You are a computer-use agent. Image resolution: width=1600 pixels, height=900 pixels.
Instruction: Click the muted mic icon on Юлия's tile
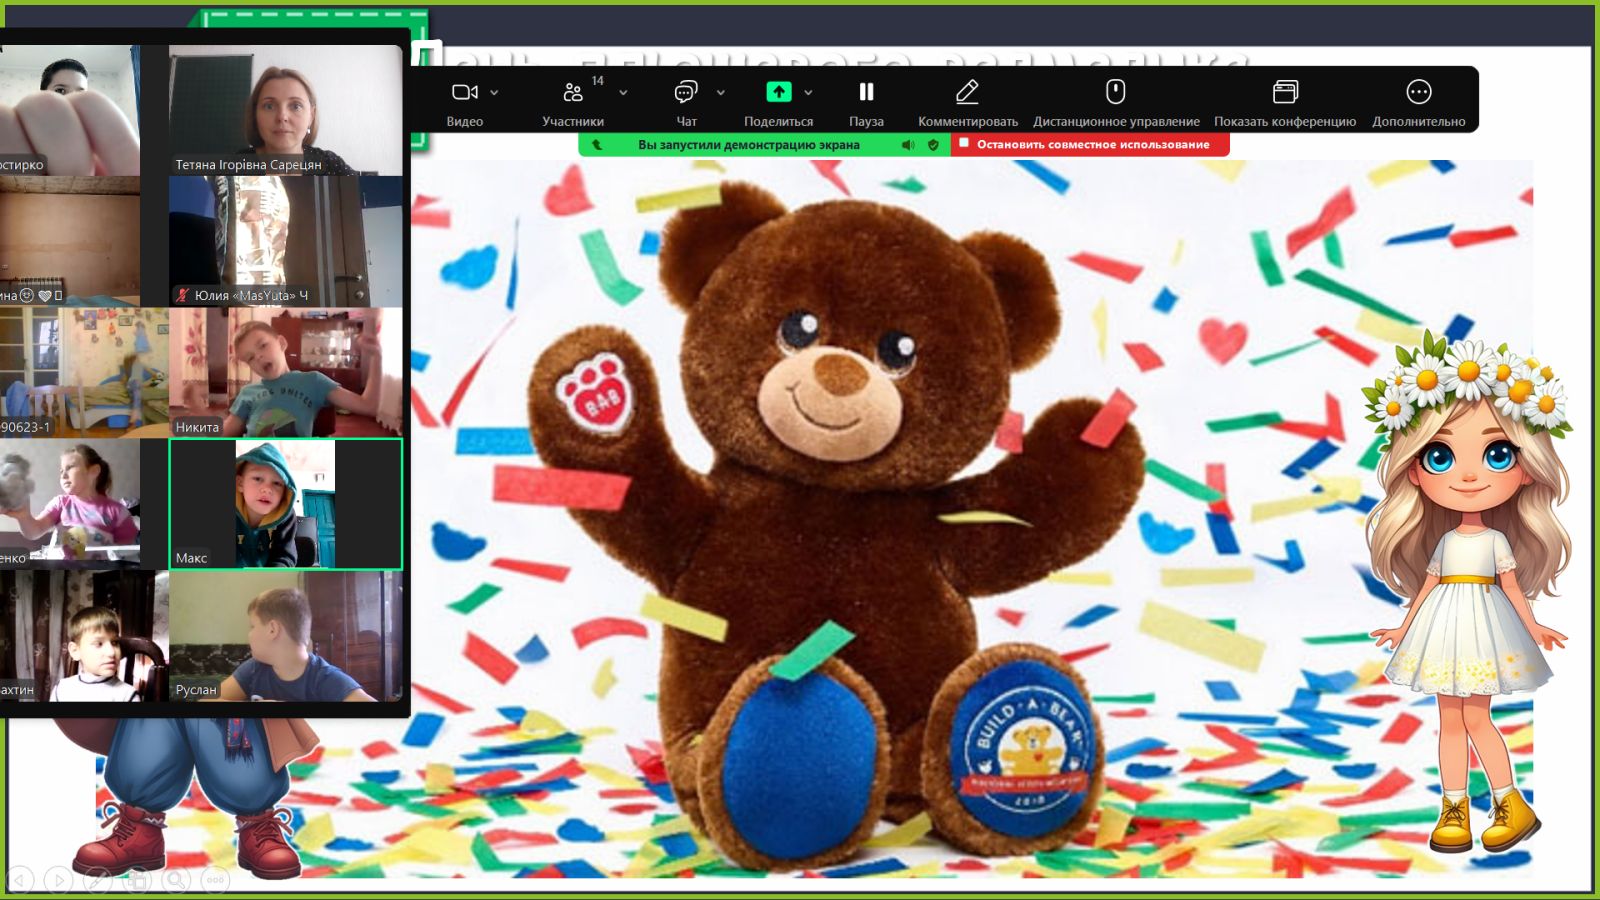182,295
